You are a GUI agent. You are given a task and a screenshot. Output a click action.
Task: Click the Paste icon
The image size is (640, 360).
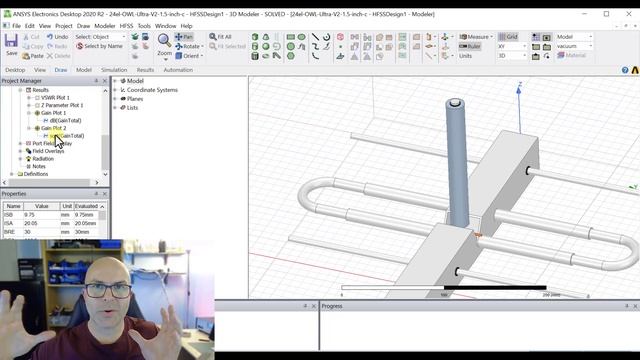[33, 56]
